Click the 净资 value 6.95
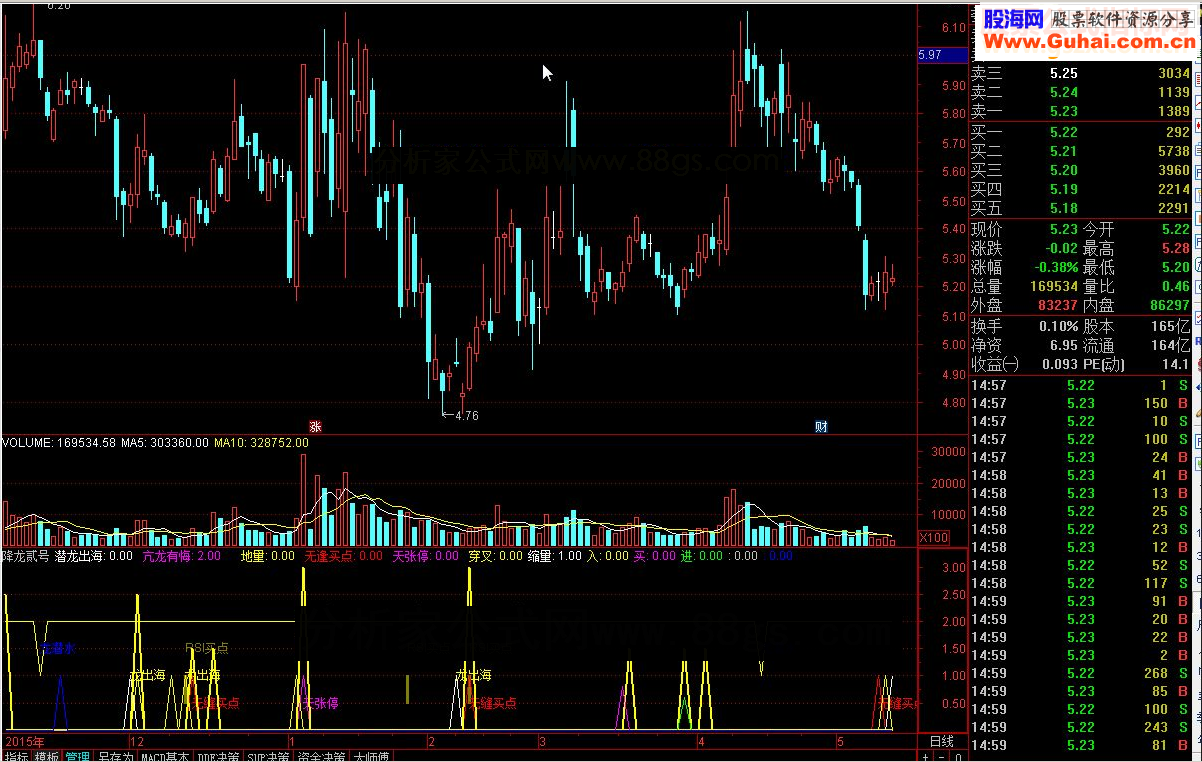The height and width of the screenshot is (762, 1202). [x=1064, y=345]
